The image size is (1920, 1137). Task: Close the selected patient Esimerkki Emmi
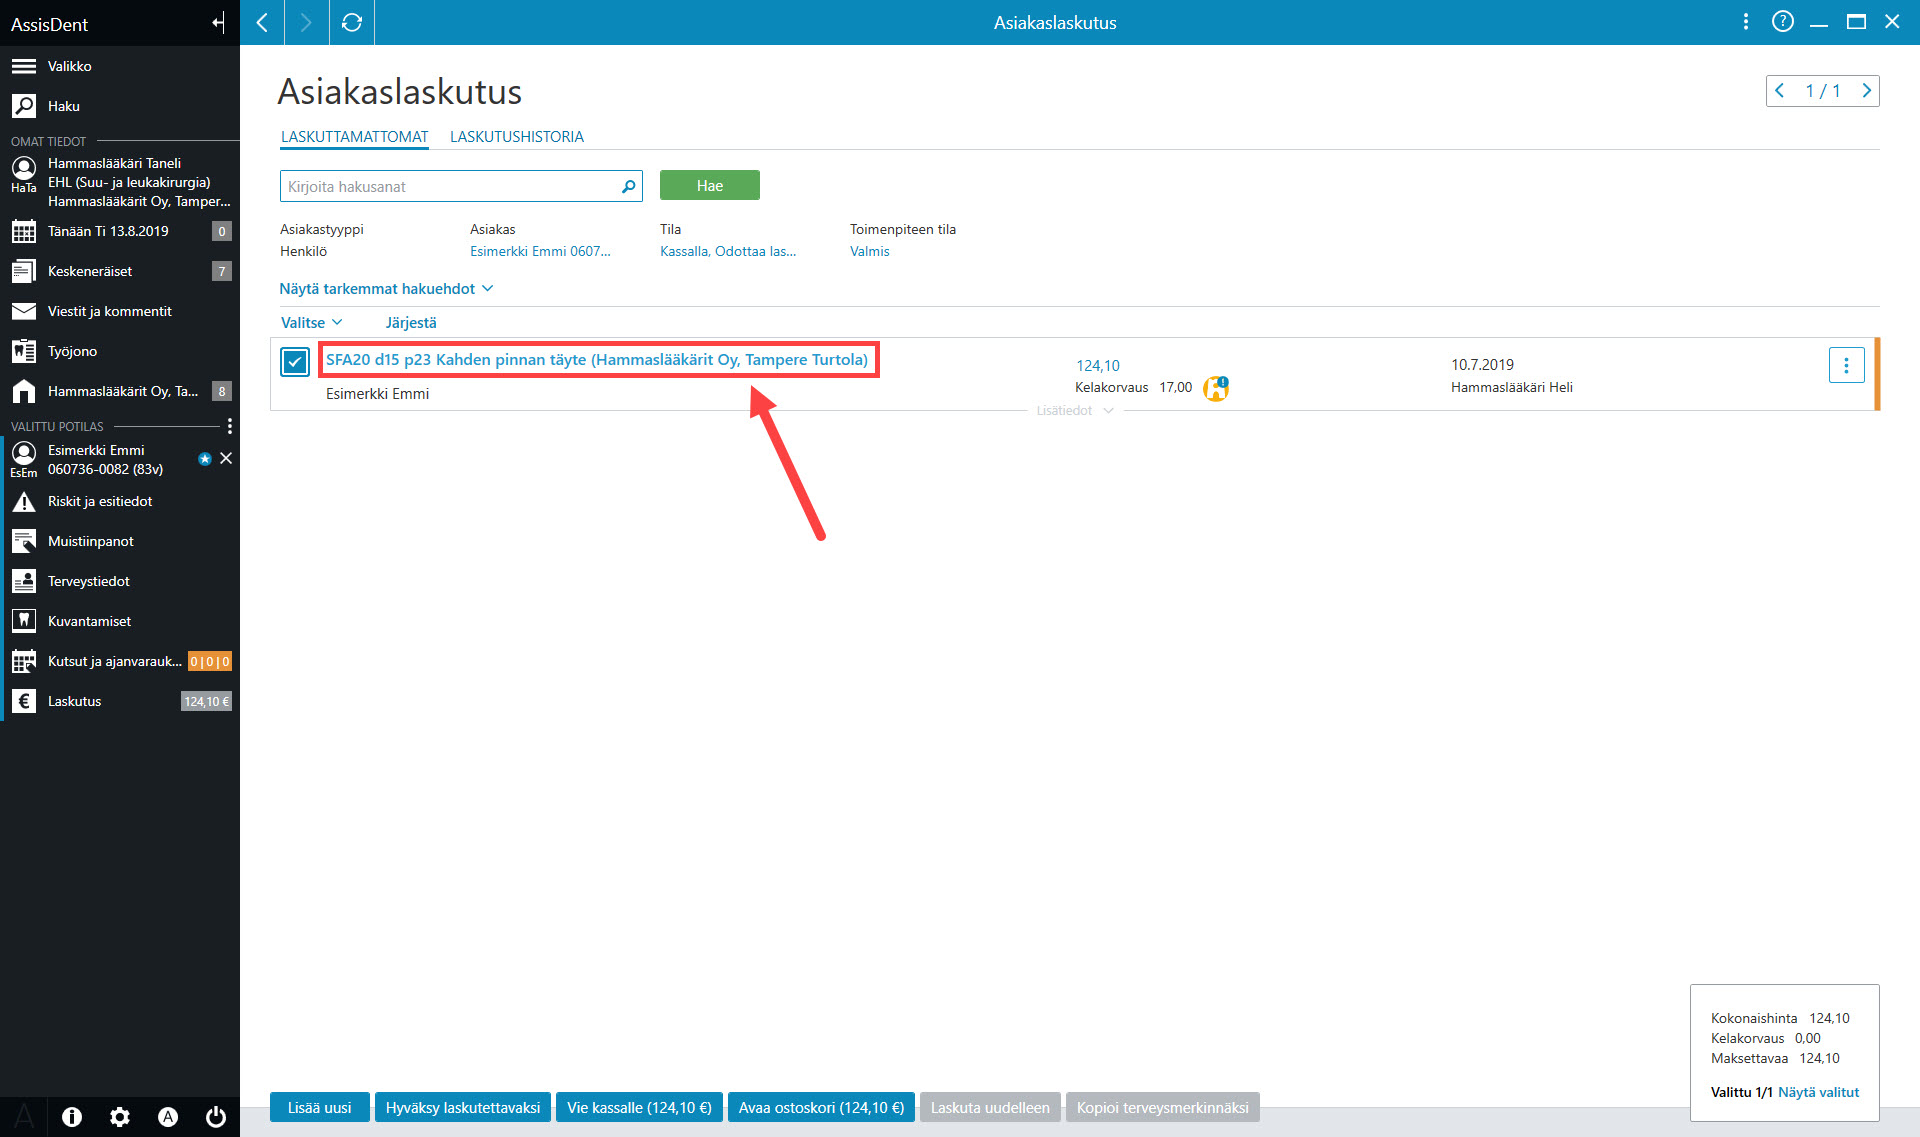point(226,458)
